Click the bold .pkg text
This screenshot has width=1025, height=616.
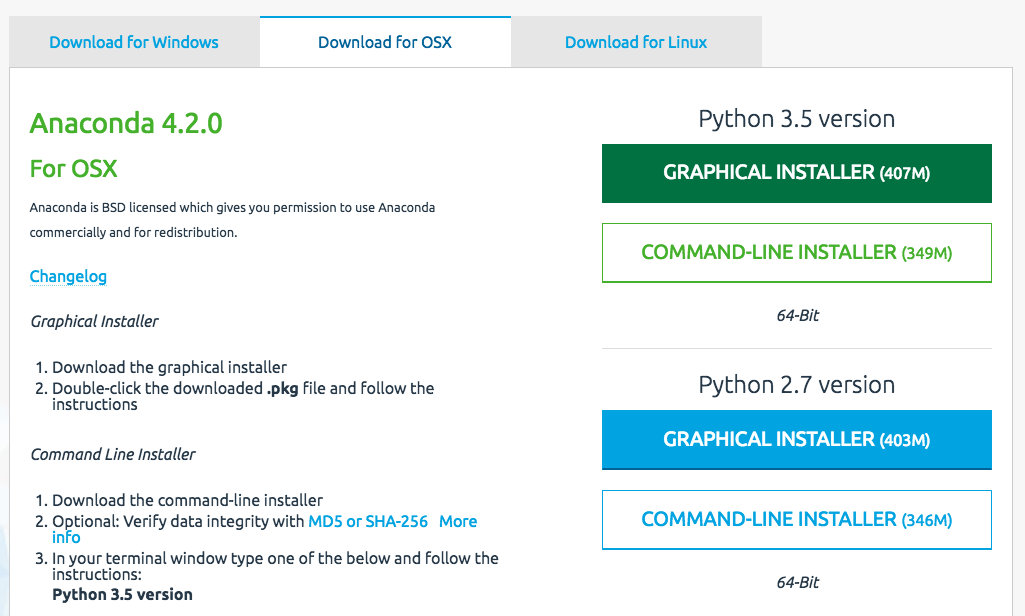coord(282,388)
